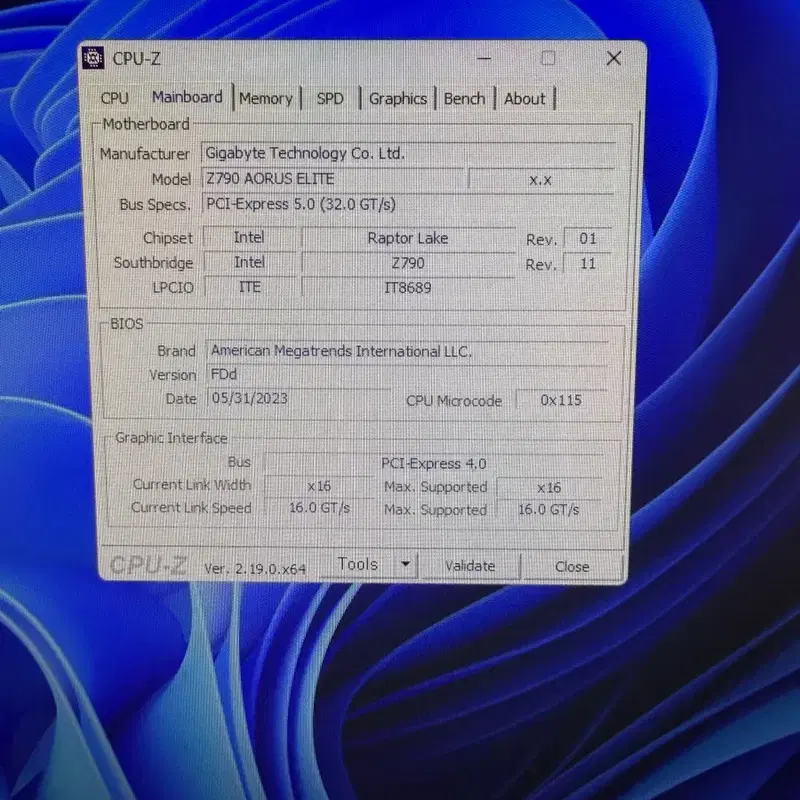Image resolution: width=800 pixels, height=800 pixels.
Task: Switch to the SPD tab
Action: (330, 98)
